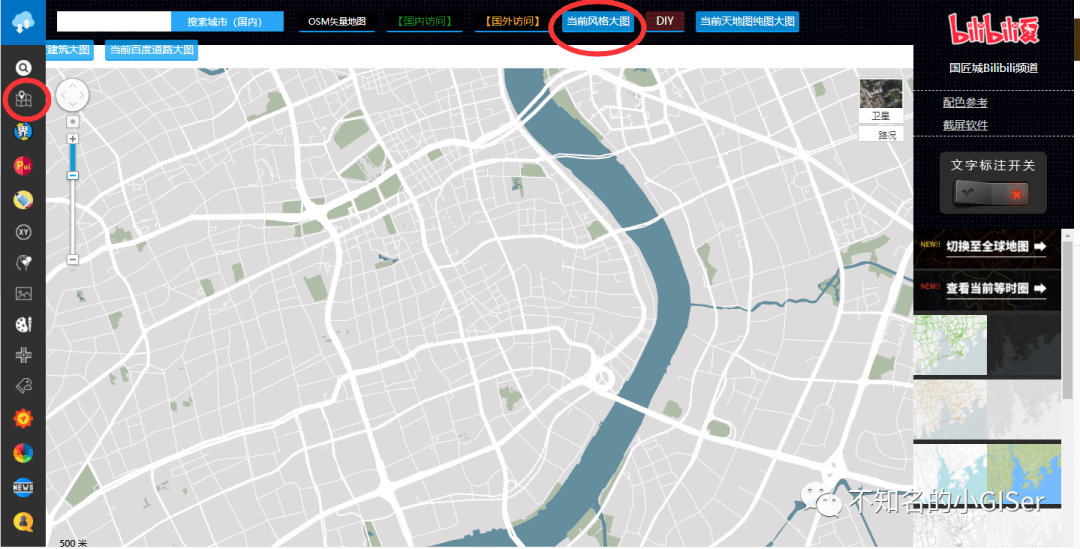The width and height of the screenshot is (1080, 549).
Task: Select the price tag sidebar icon
Action: tap(23, 385)
